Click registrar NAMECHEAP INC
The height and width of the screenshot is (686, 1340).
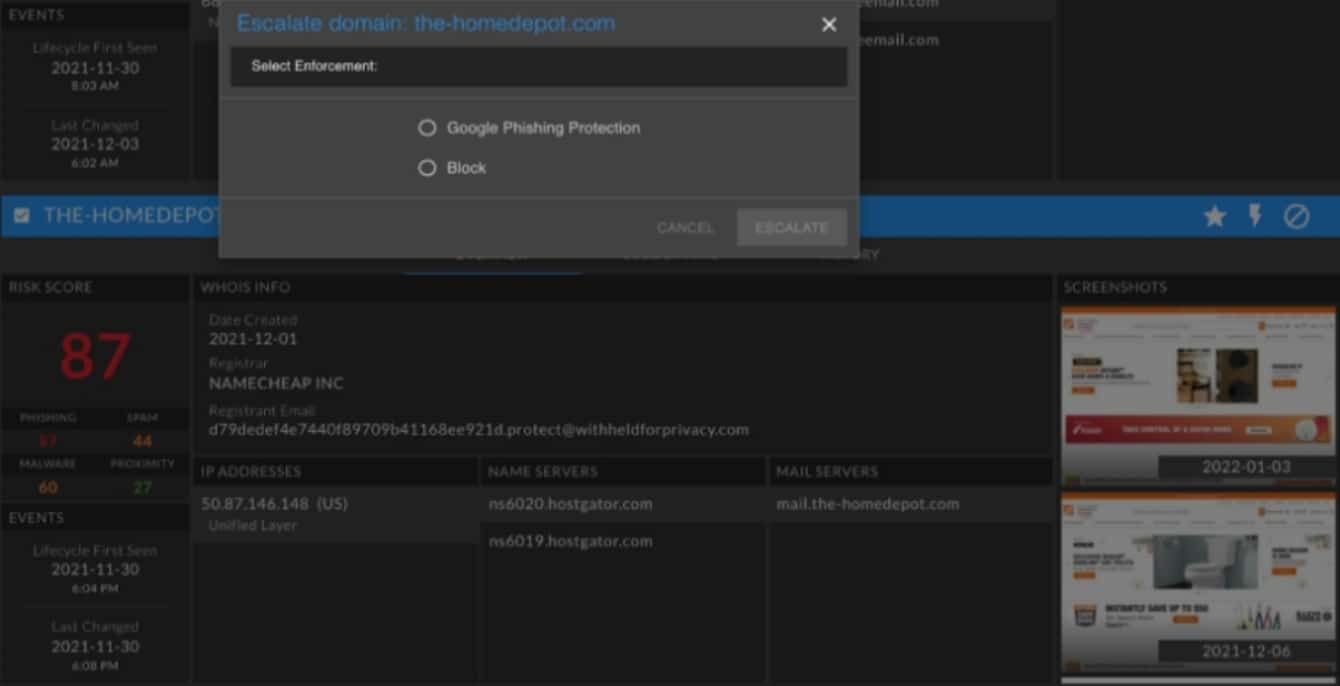[276, 383]
